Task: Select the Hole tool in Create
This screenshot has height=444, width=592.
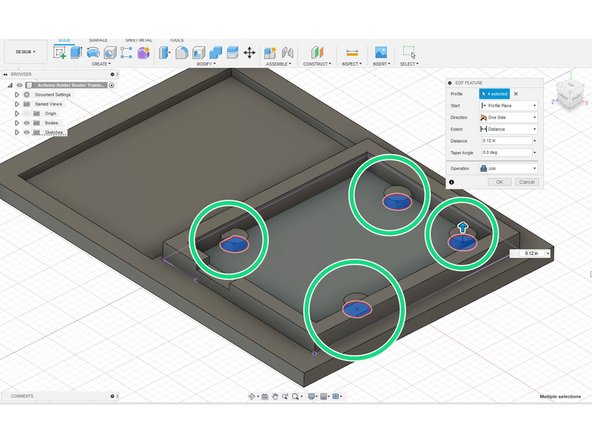Action: pyautogui.click(x=110, y=52)
